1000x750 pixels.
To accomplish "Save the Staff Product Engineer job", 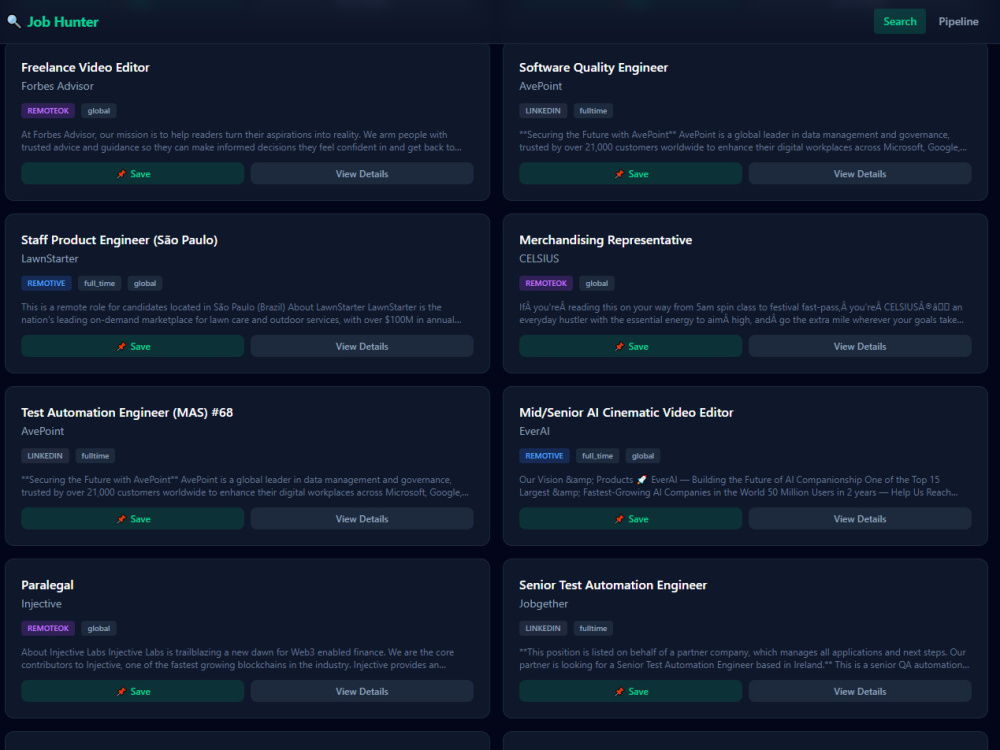I will (x=133, y=346).
